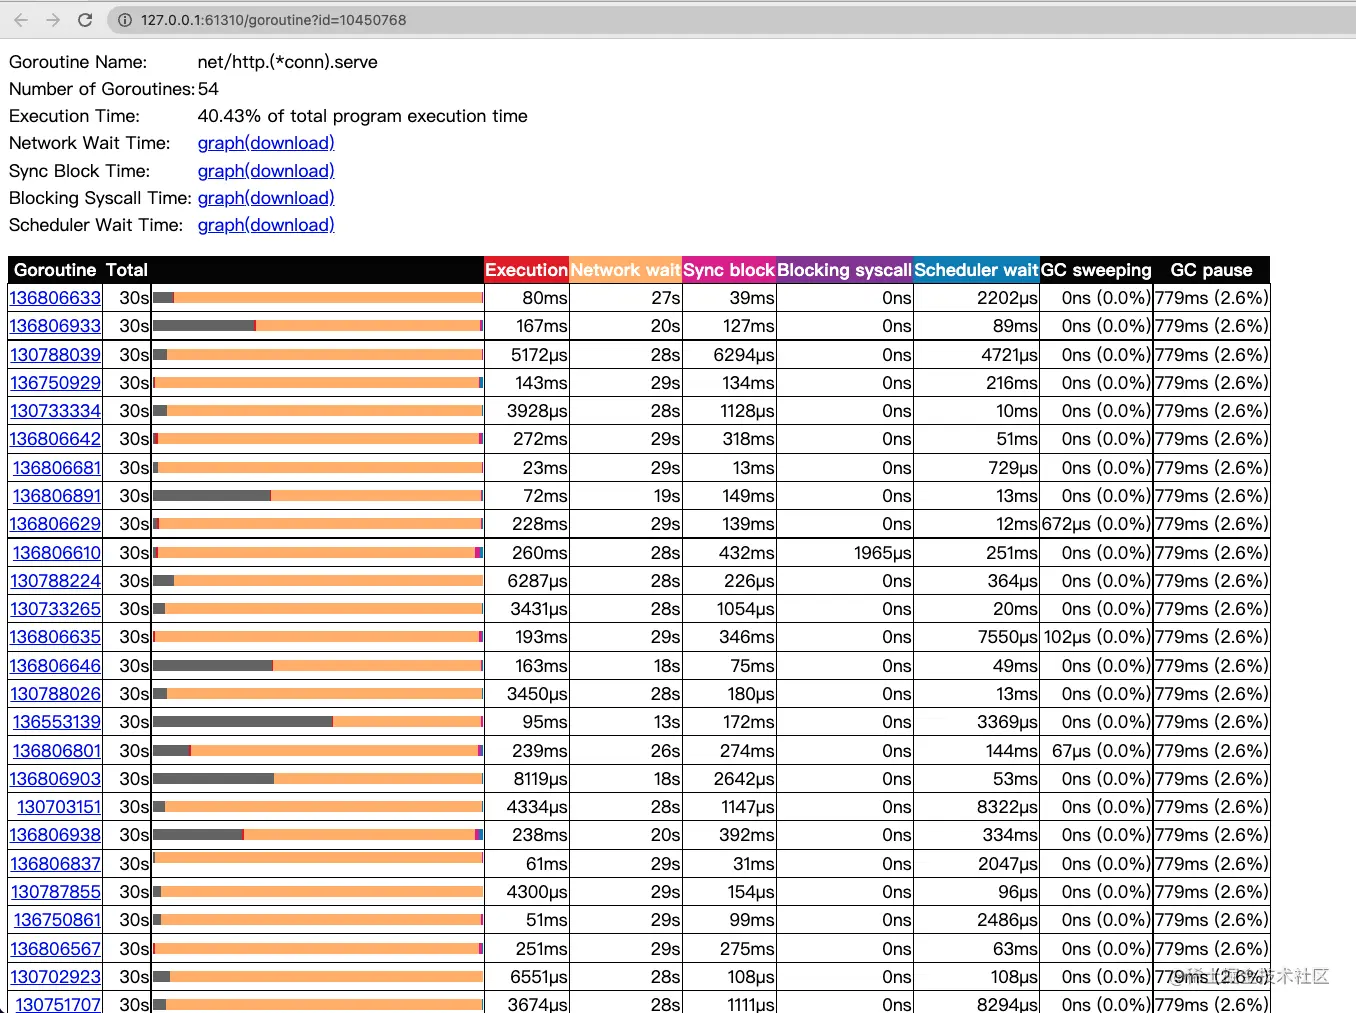Open goroutine 136553139 link
The height and width of the screenshot is (1013, 1356).
tap(57, 722)
